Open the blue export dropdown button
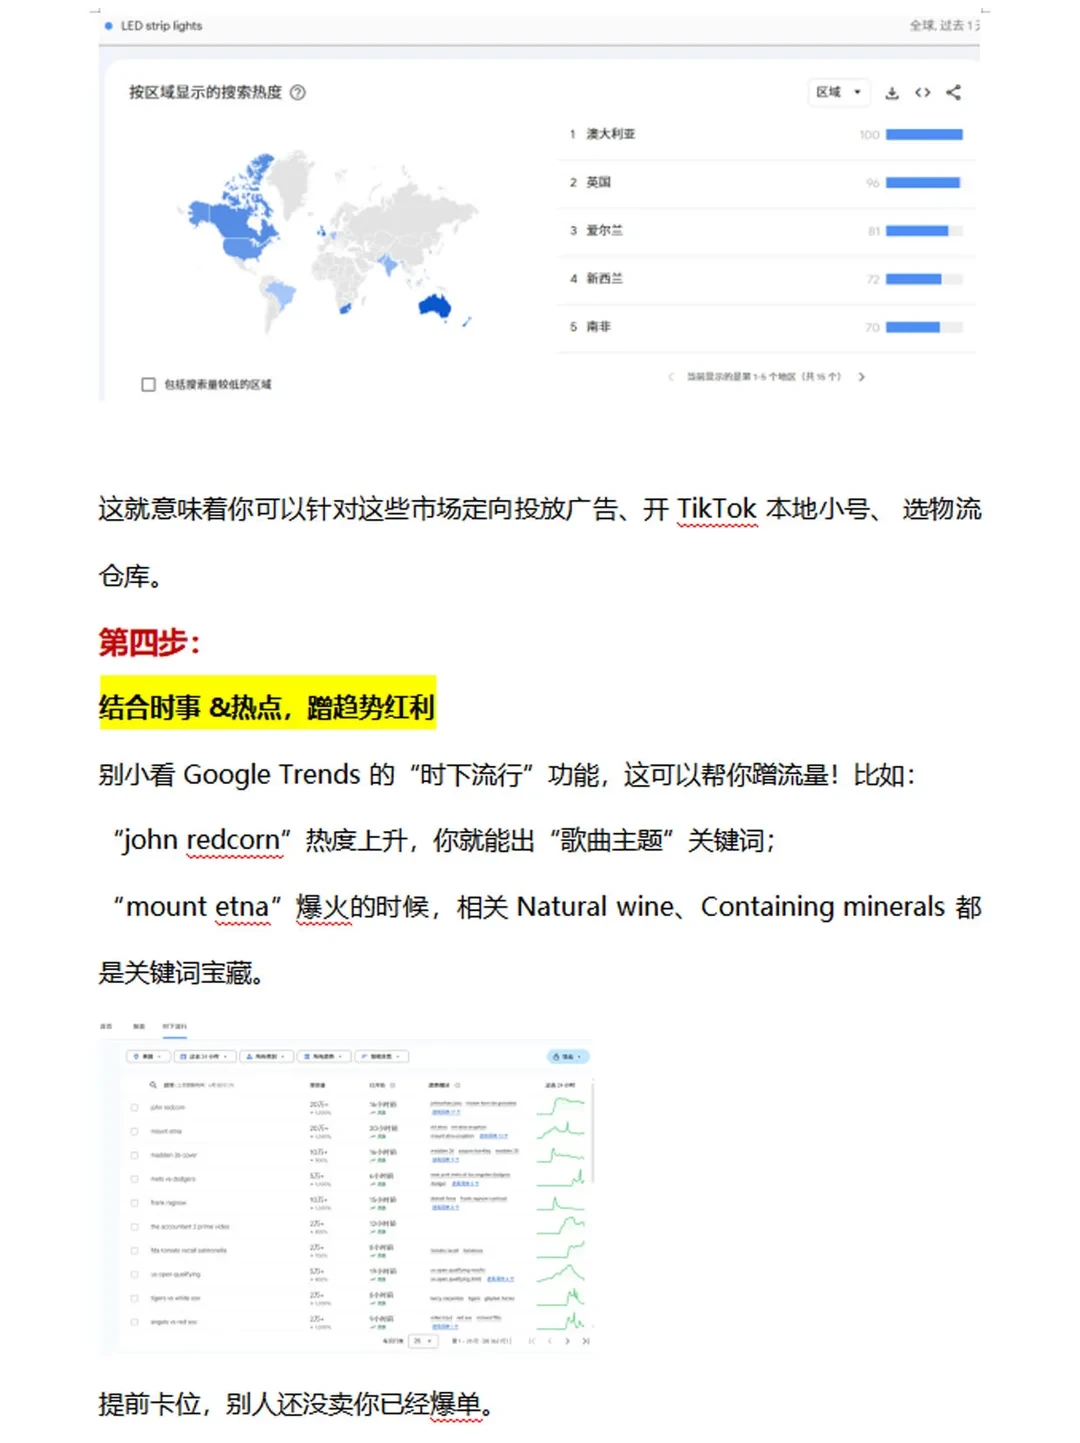Image resolution: width=1080 pixels, height=1443 pixels. point(568,1056)
